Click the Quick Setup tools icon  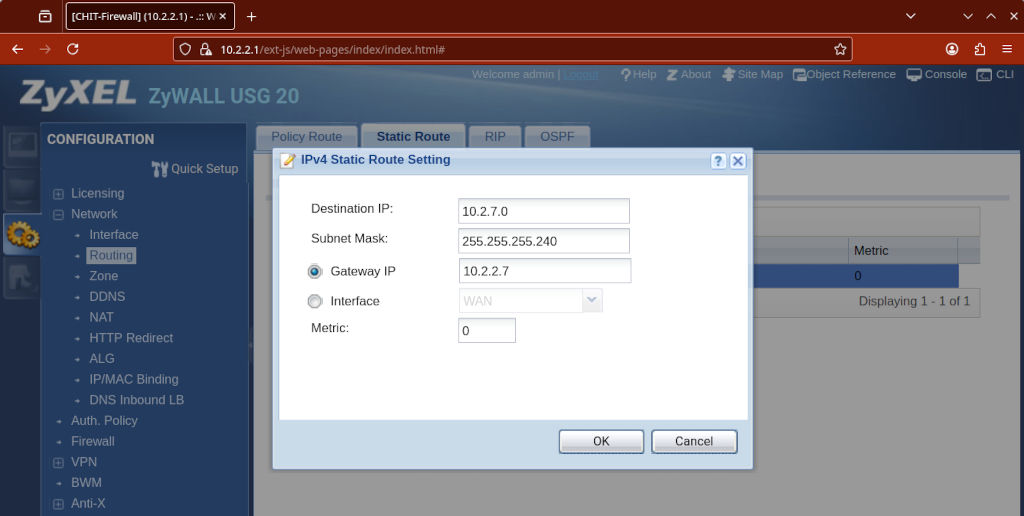[160, 169]
